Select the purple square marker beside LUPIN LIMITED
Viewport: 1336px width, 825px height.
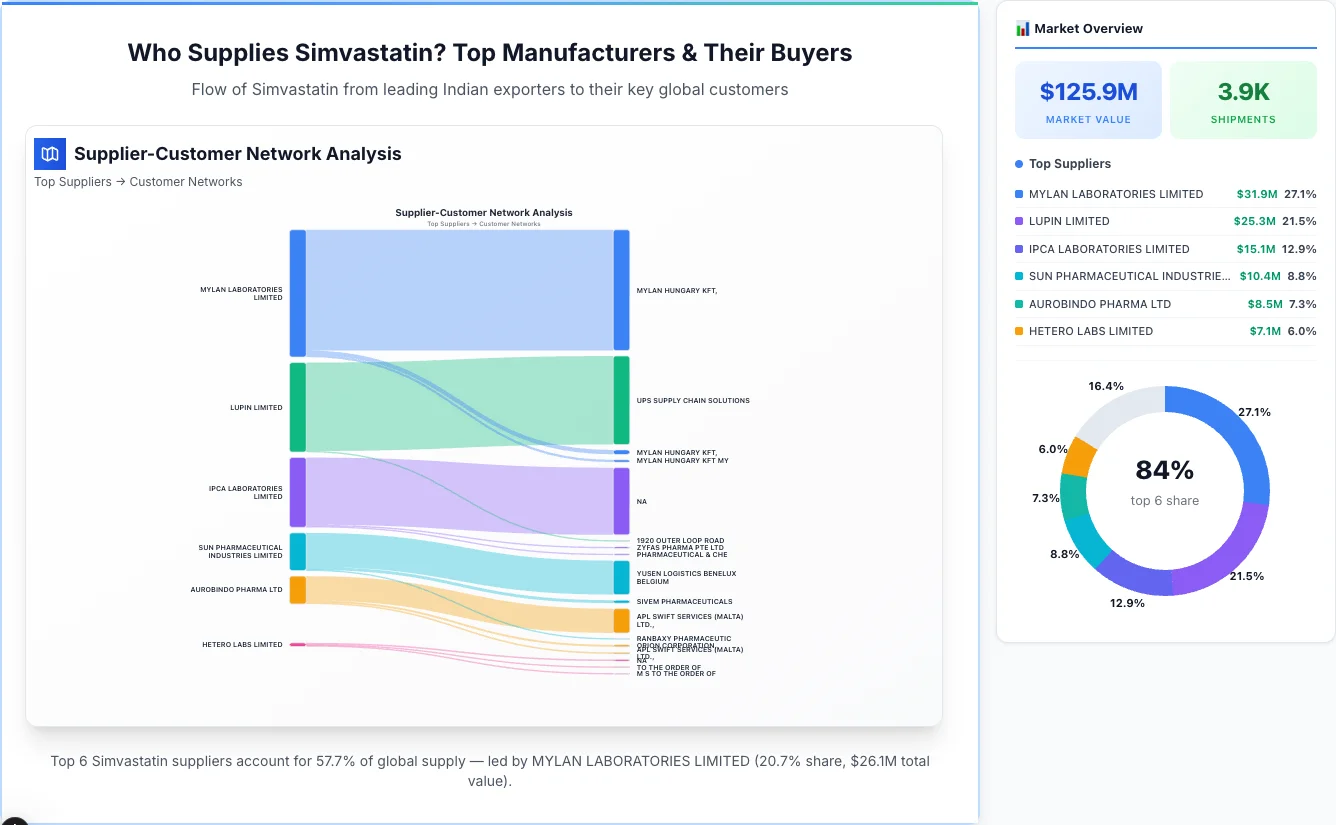(1019, 221)
